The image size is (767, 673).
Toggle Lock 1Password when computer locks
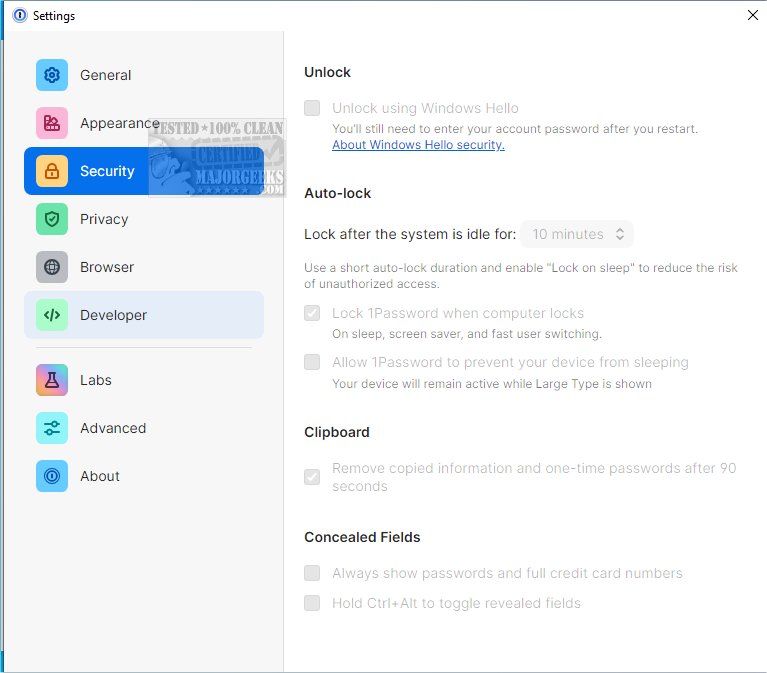[x=312, y=313]
